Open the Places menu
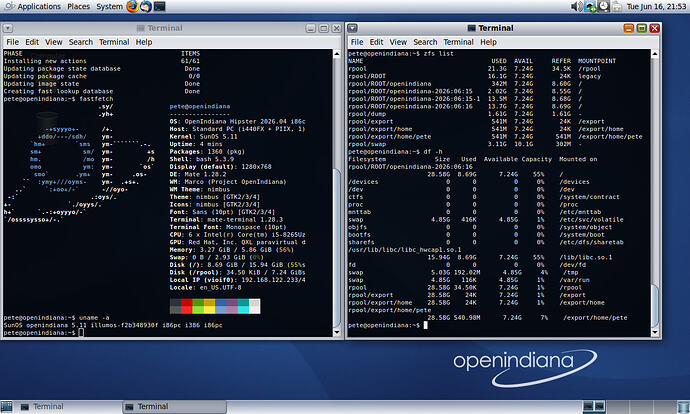 click(78, 6)
